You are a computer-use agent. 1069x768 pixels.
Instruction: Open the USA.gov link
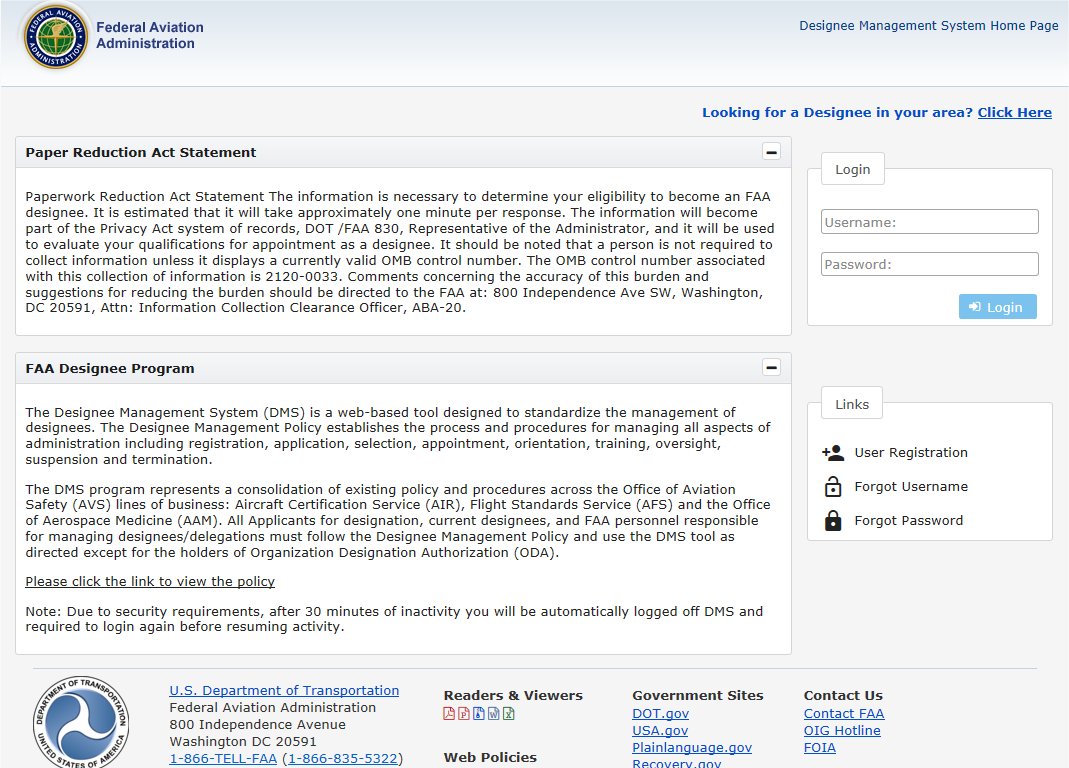[660, 730]
